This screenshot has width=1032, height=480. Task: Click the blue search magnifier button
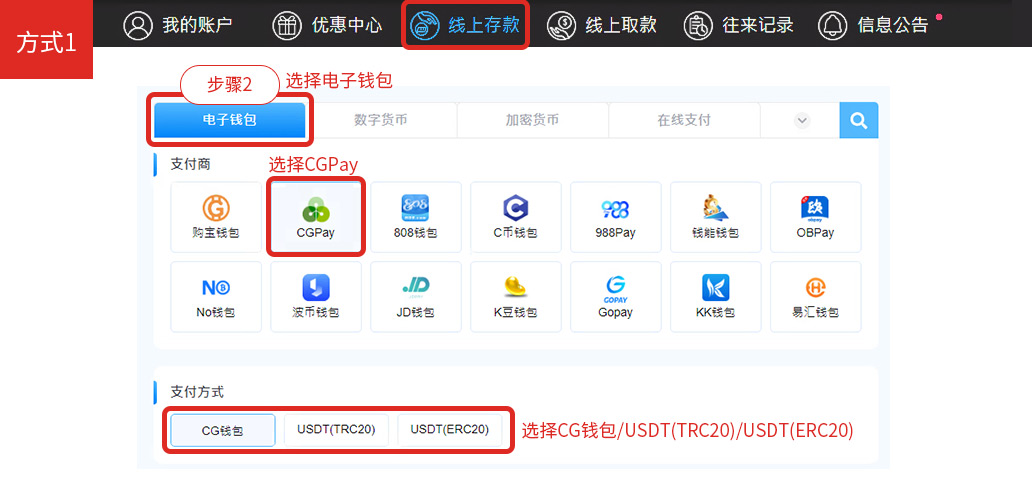pyautogui.click(x=859, y=120)
